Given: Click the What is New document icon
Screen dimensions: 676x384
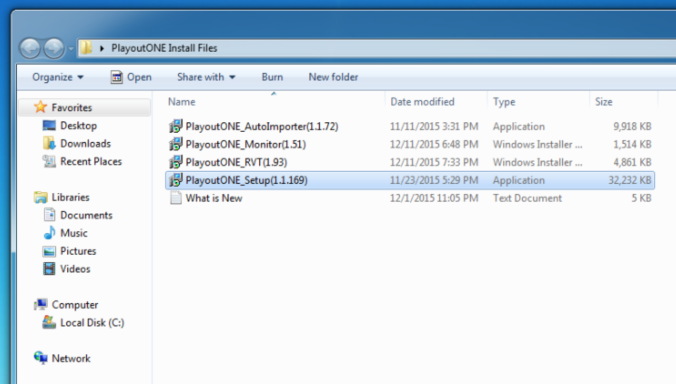Looking at the screenshot, I should click(175, 198).
